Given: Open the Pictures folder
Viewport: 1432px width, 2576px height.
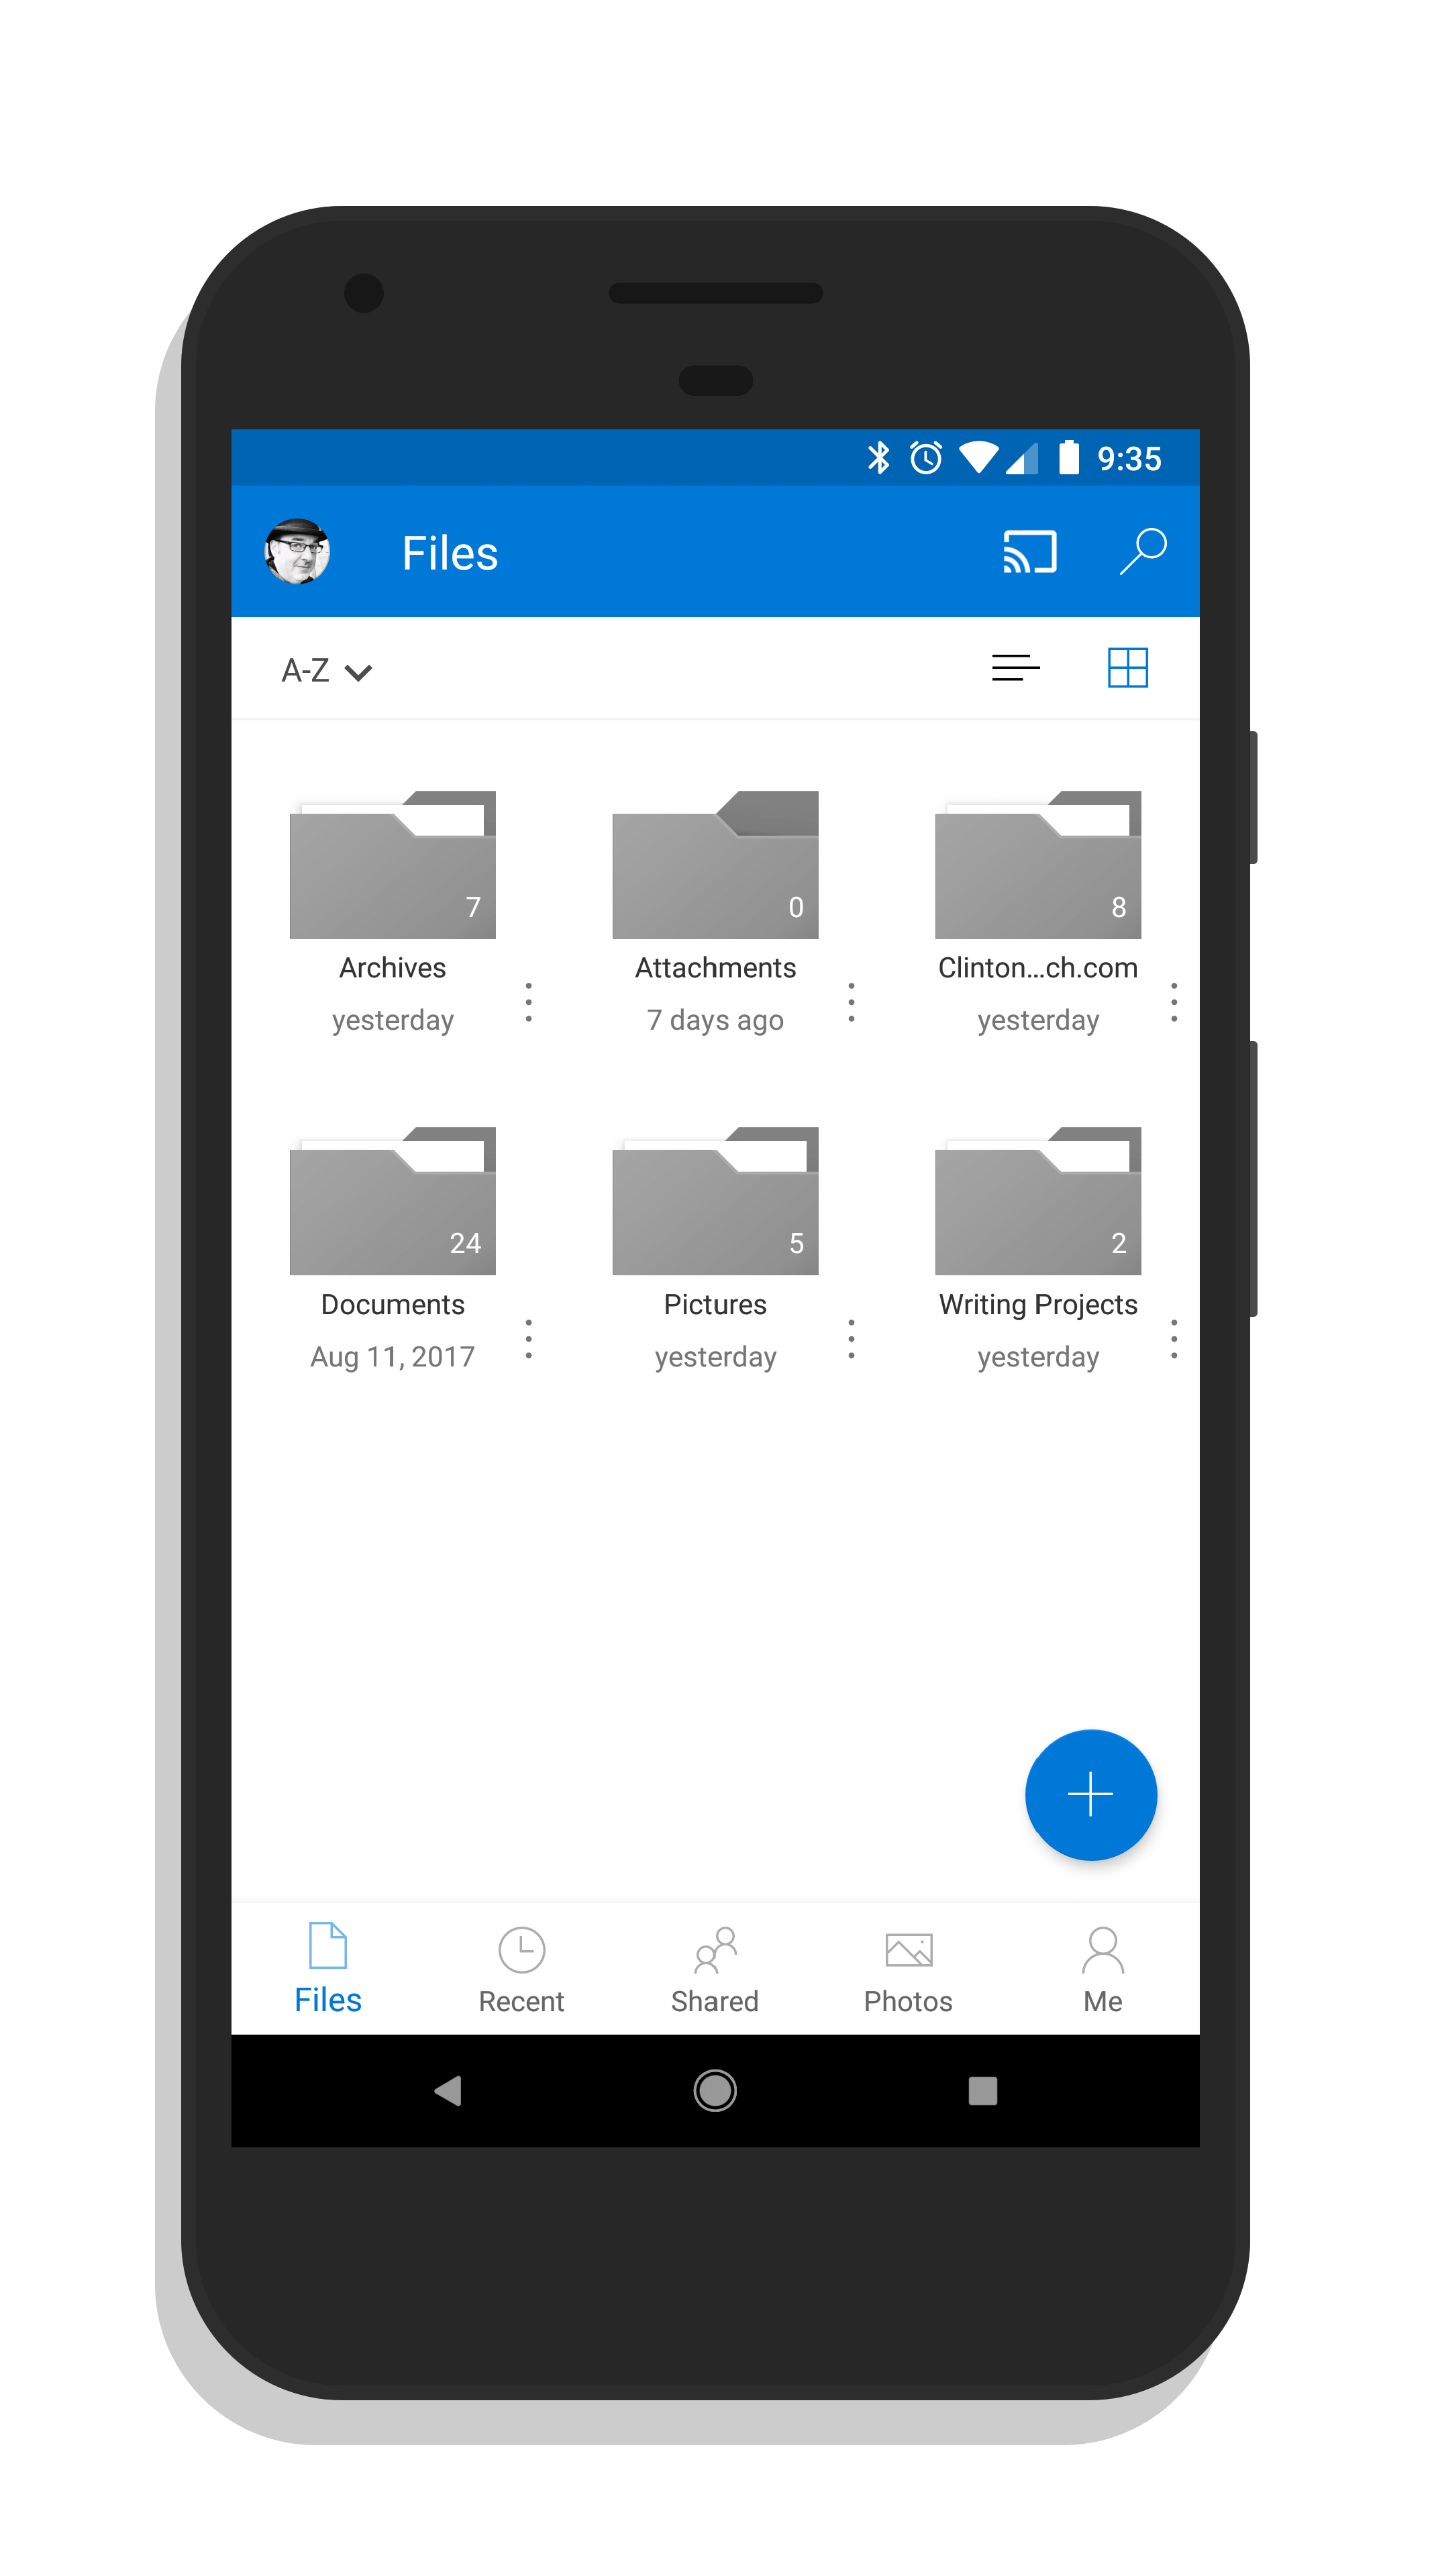Looking at the screenshot, I should 715,1200.
